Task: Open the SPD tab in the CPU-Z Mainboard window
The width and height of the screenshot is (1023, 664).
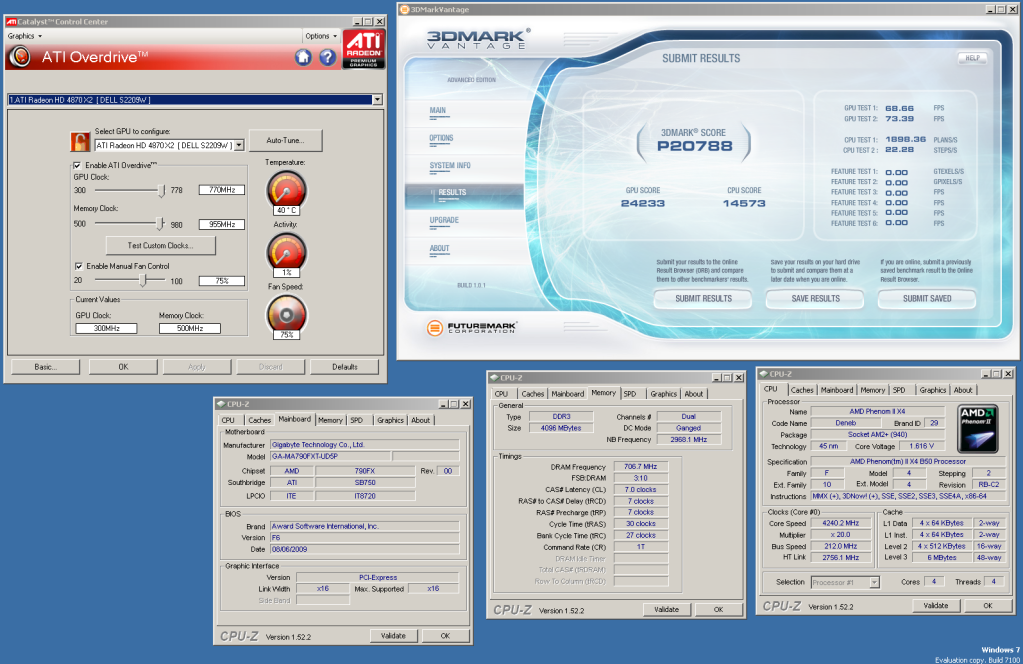Action: click(x=356, y=420)
